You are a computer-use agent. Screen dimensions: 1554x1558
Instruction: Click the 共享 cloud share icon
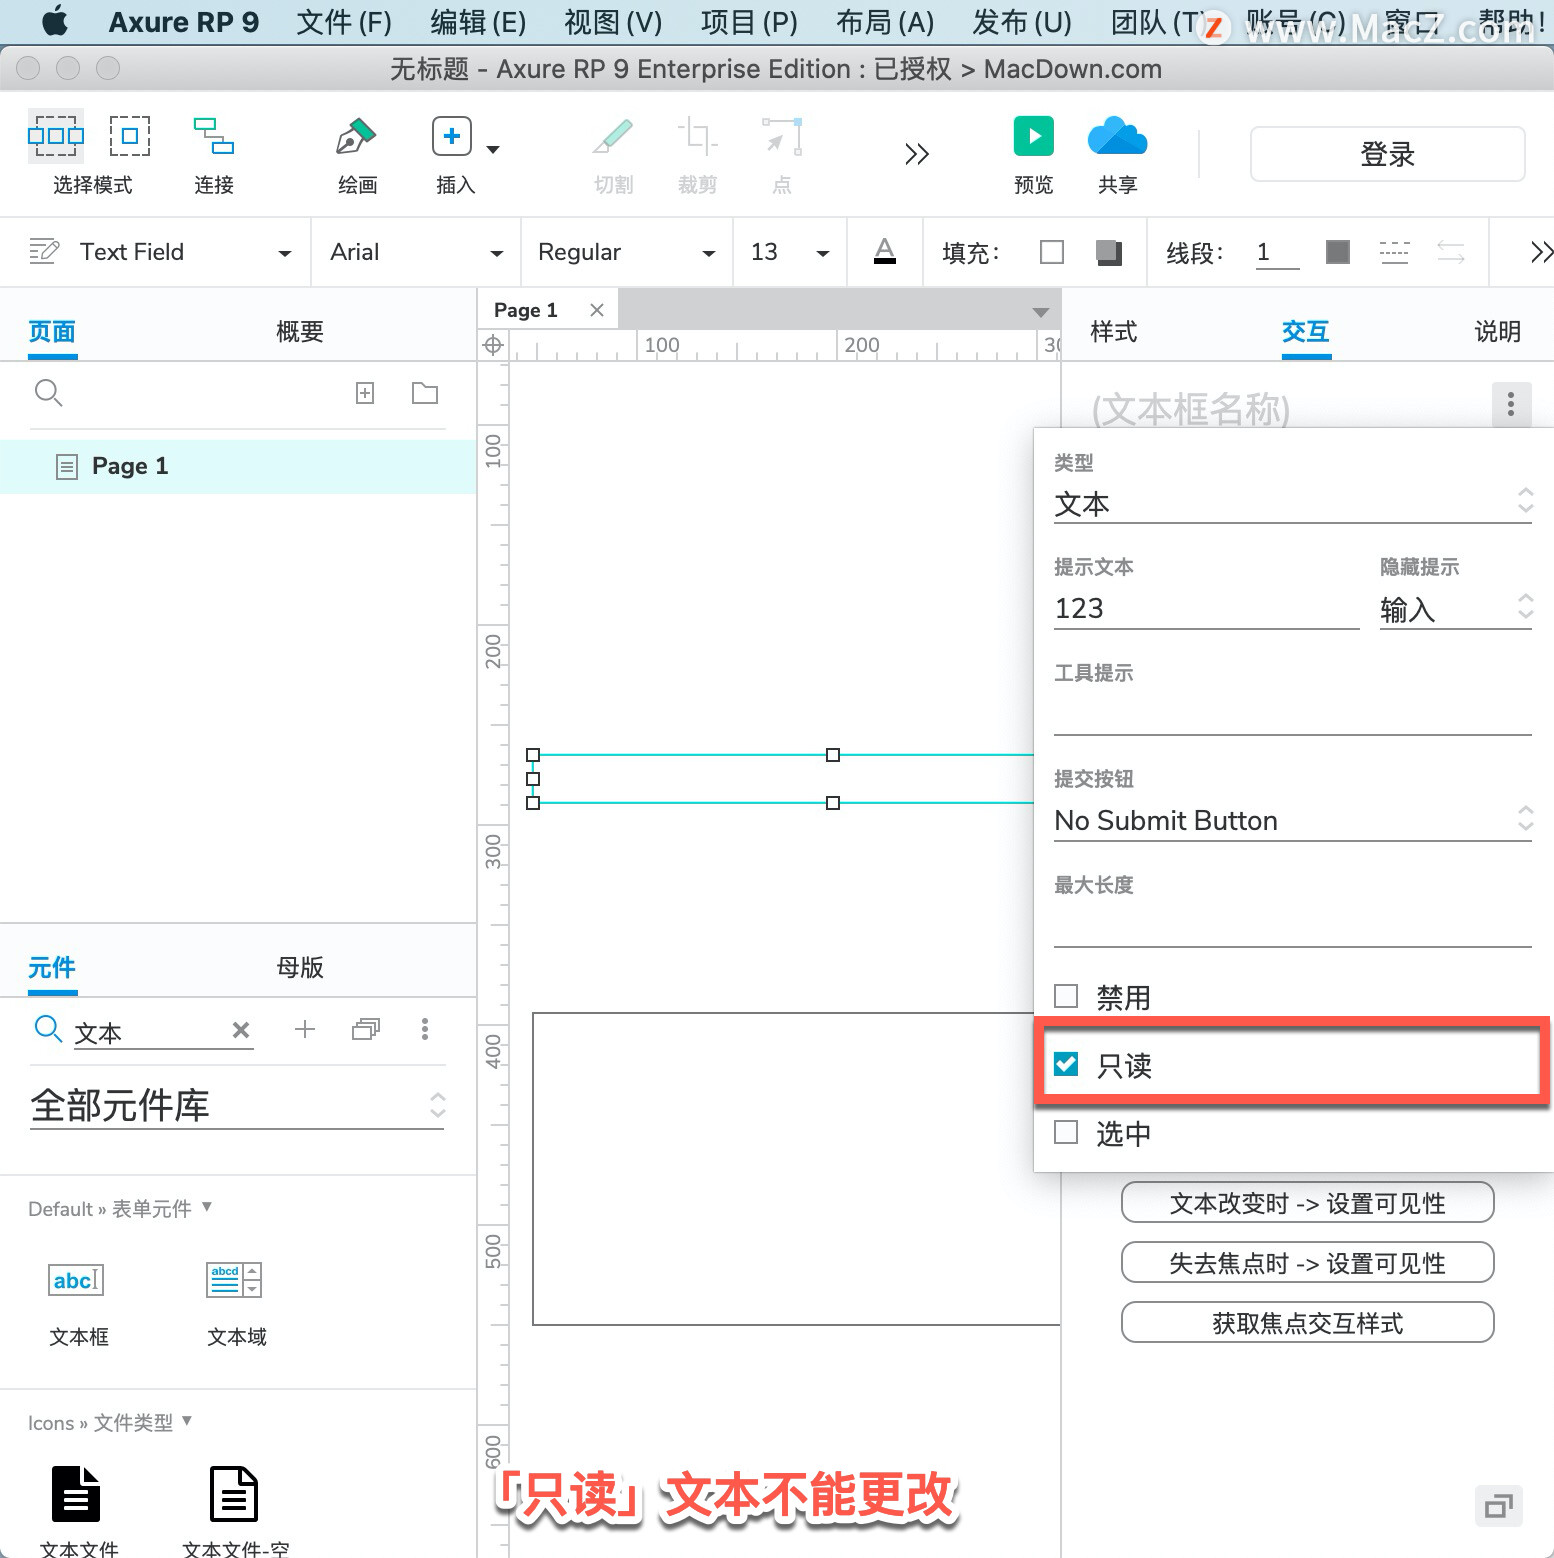click(1117, 136)
